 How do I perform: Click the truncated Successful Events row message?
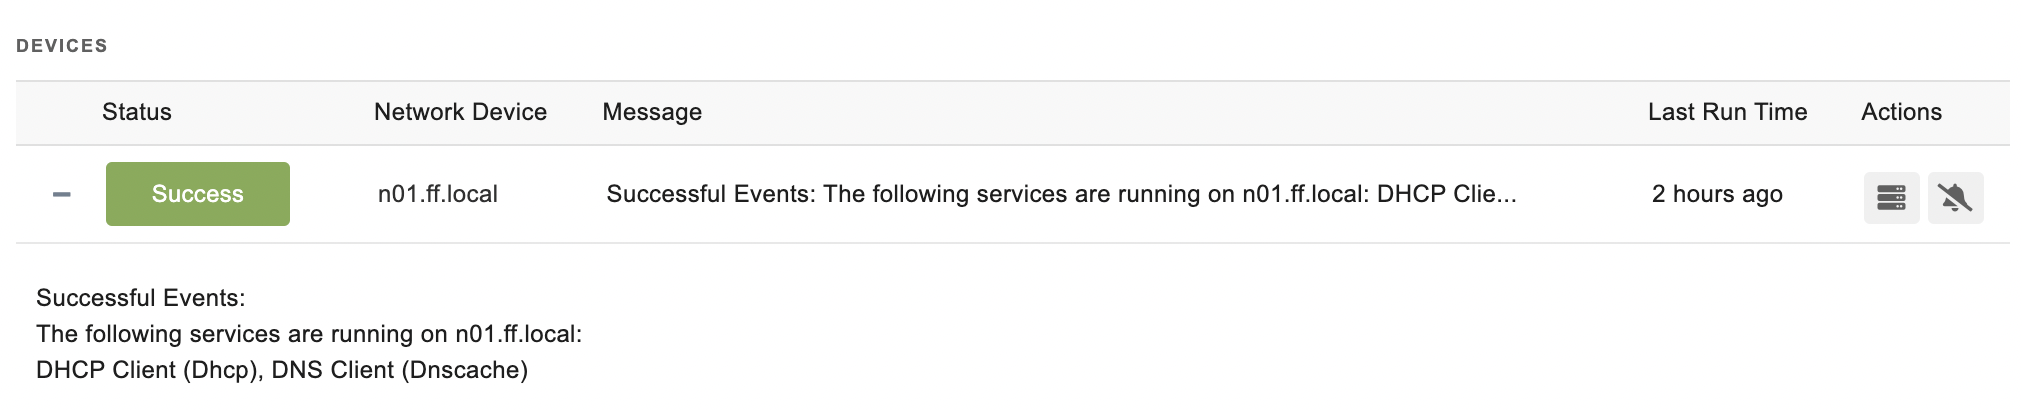click(x=1061, y=194)
